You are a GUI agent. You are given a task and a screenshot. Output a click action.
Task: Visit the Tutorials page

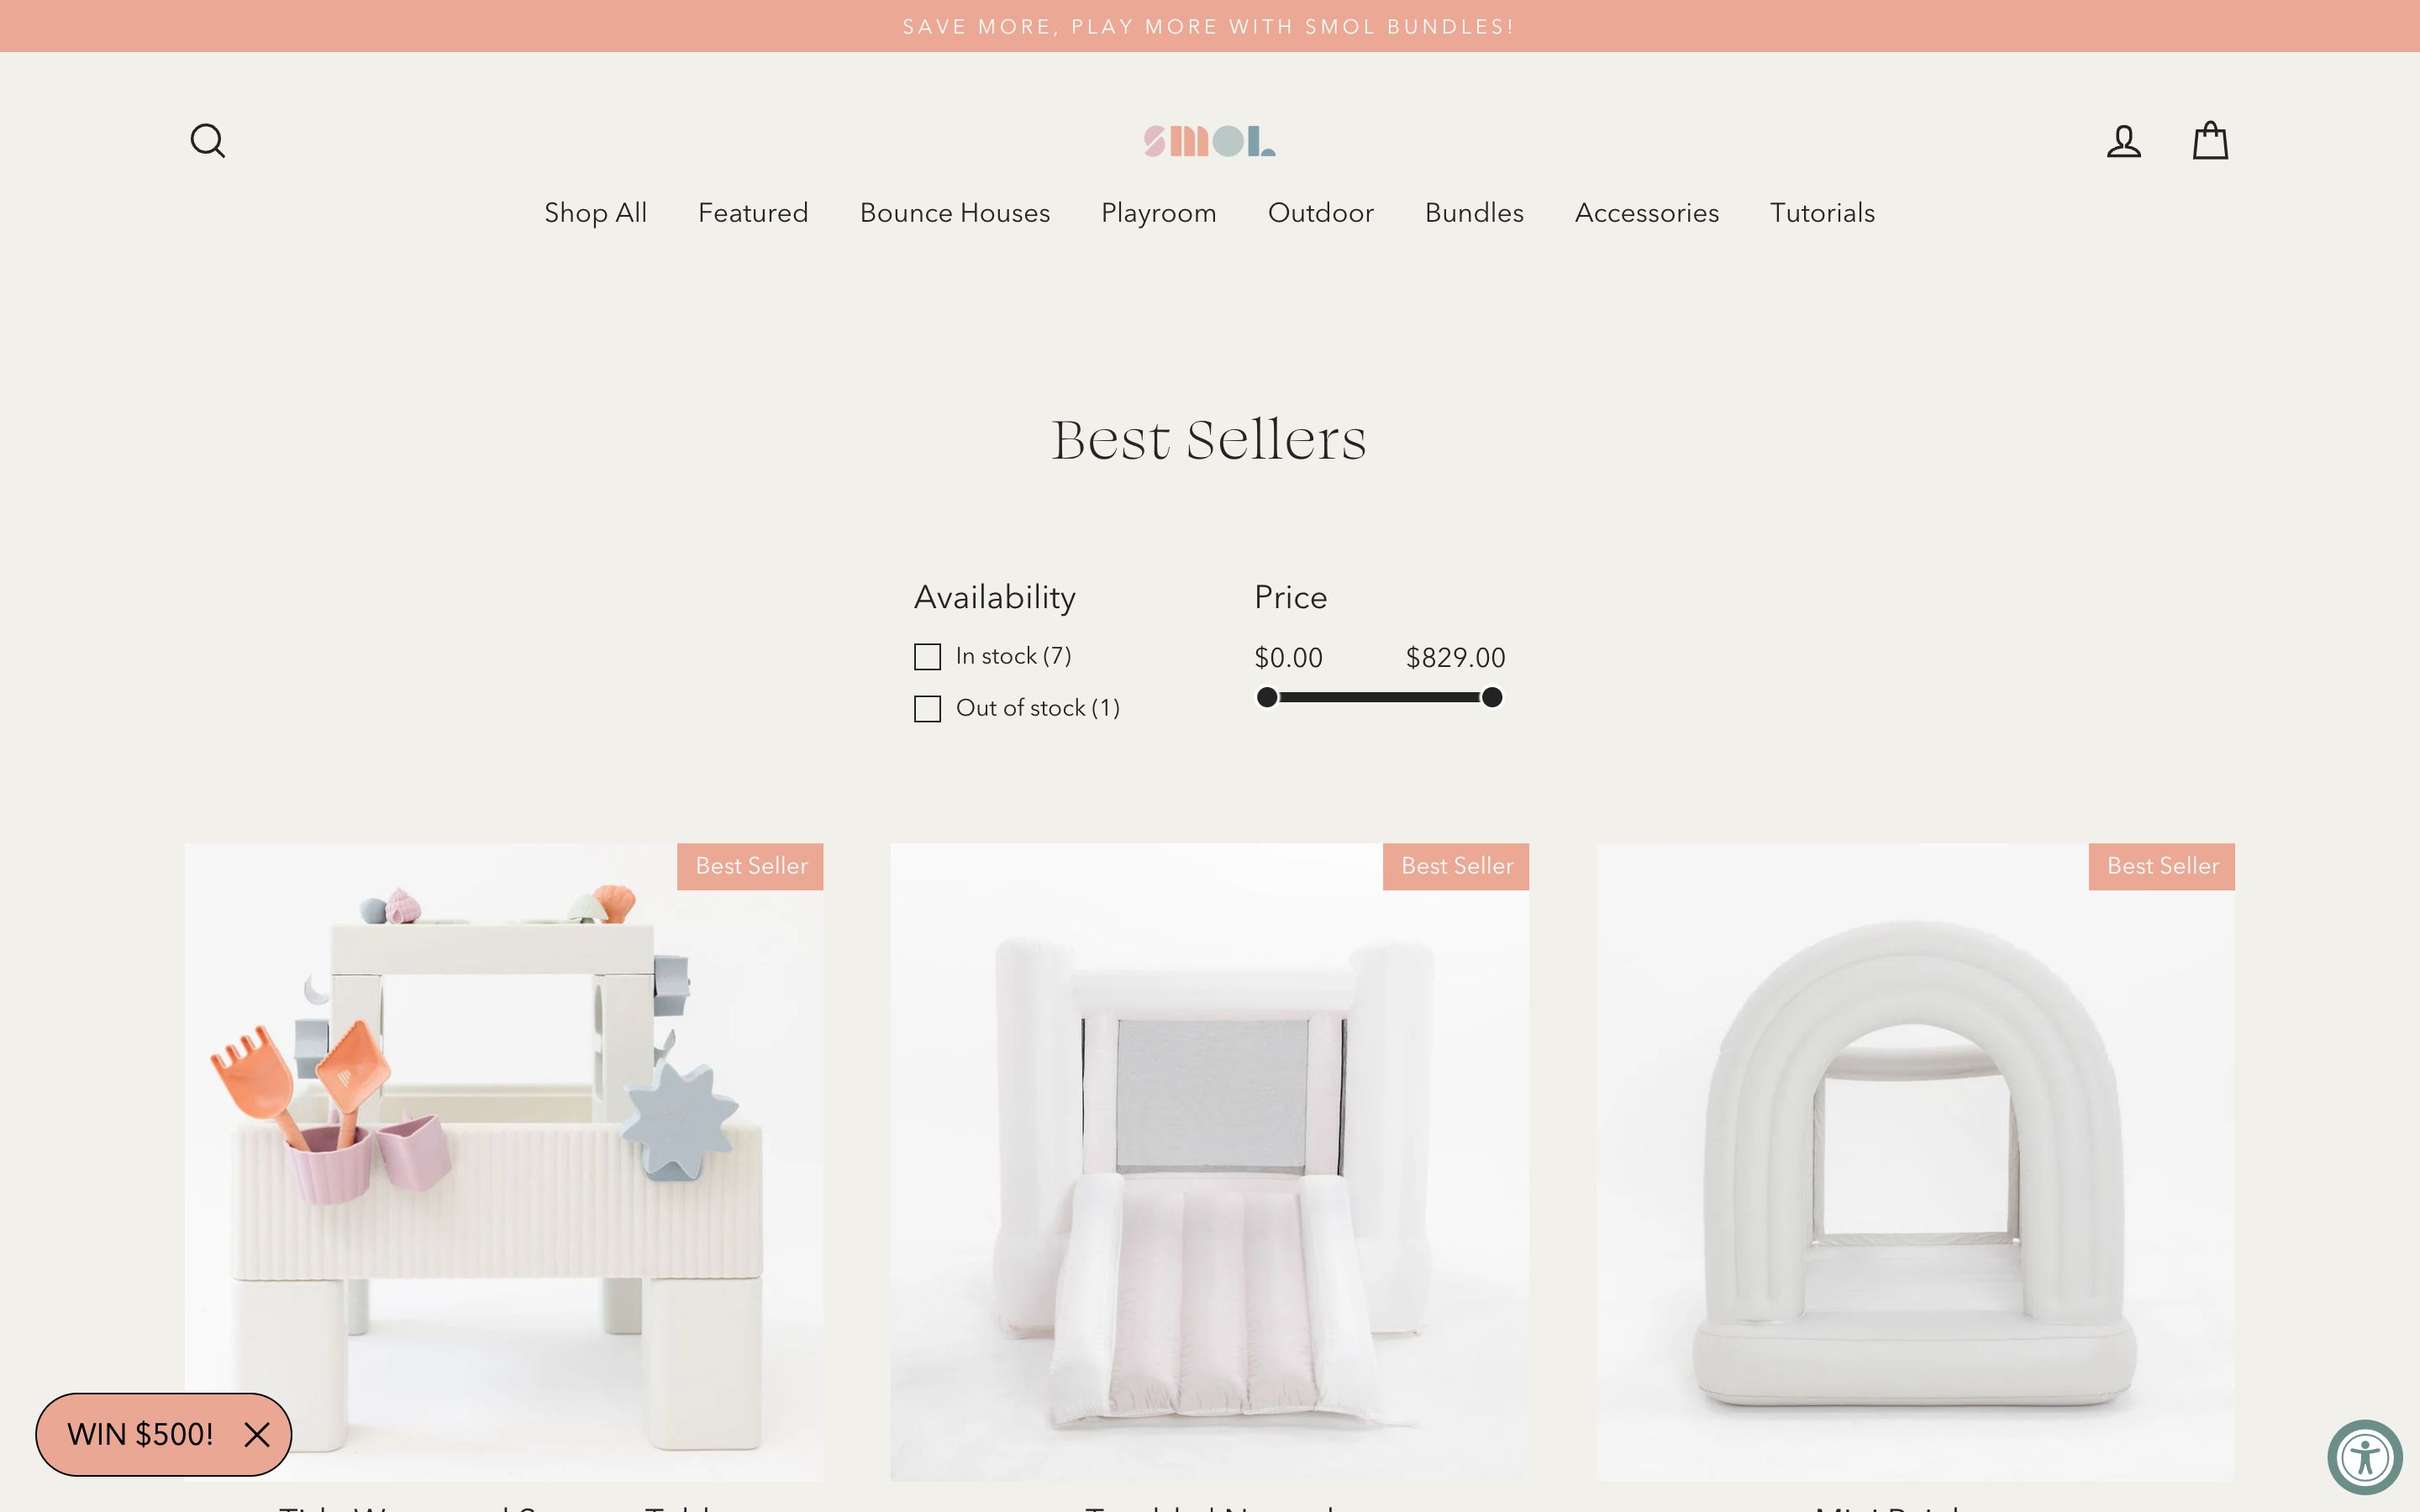coord(1821,213)
